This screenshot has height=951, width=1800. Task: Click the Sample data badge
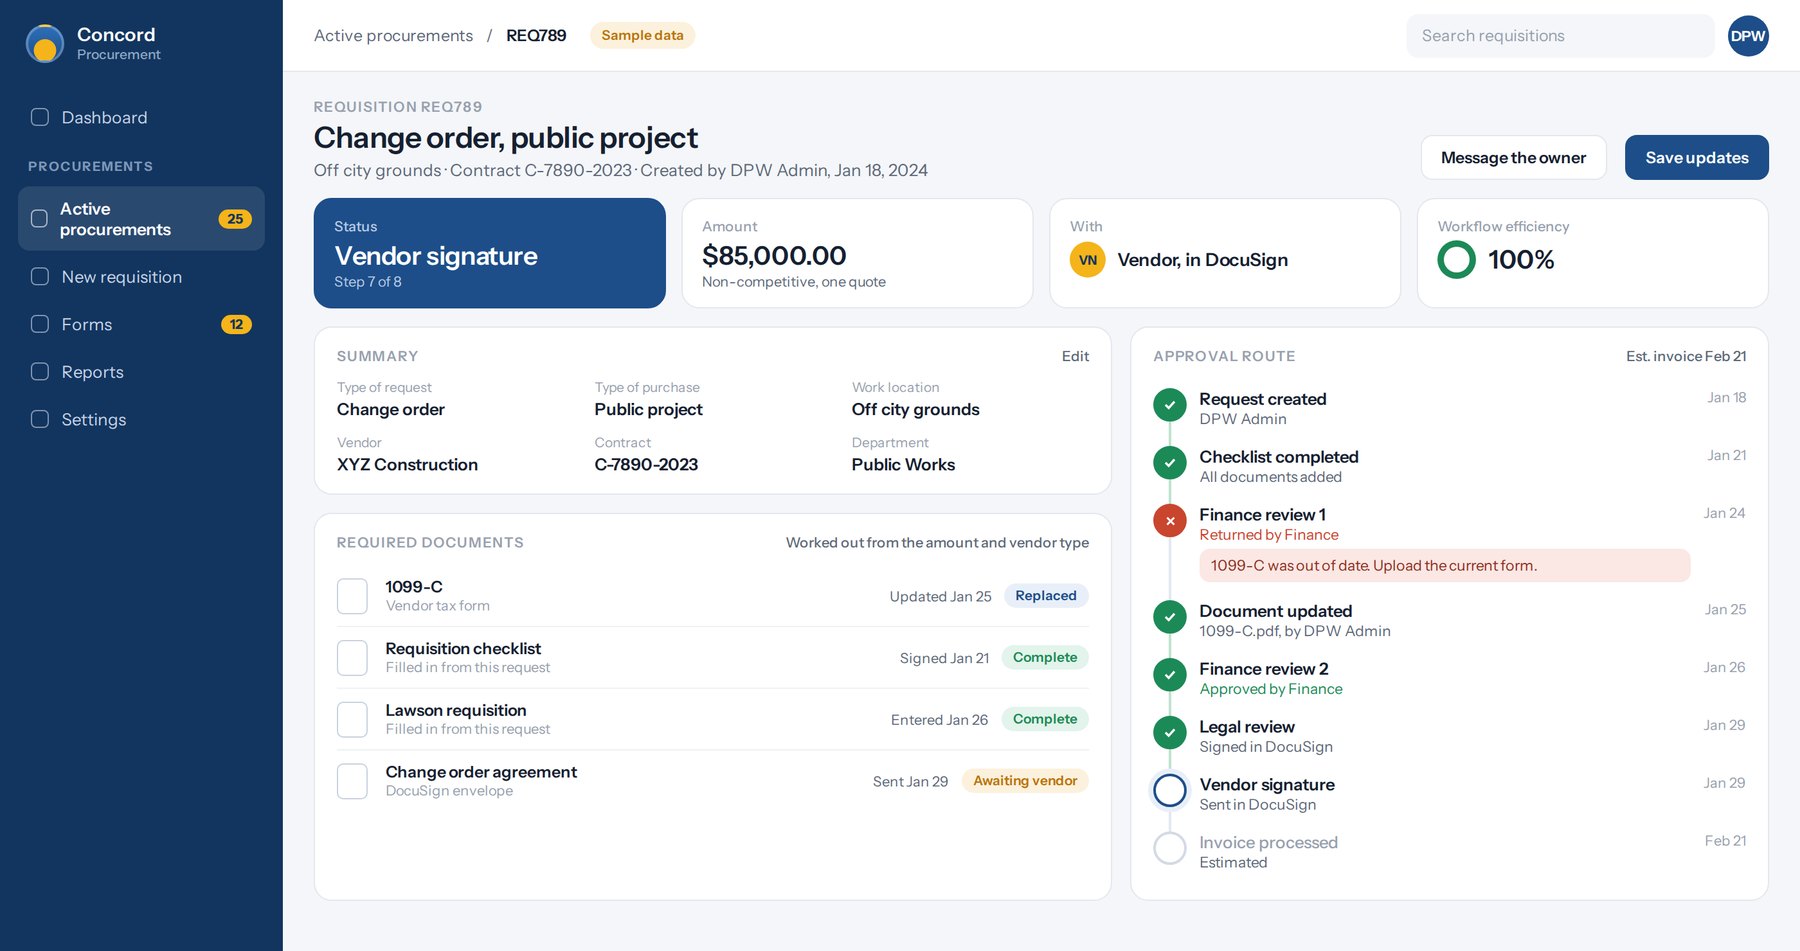642,36
